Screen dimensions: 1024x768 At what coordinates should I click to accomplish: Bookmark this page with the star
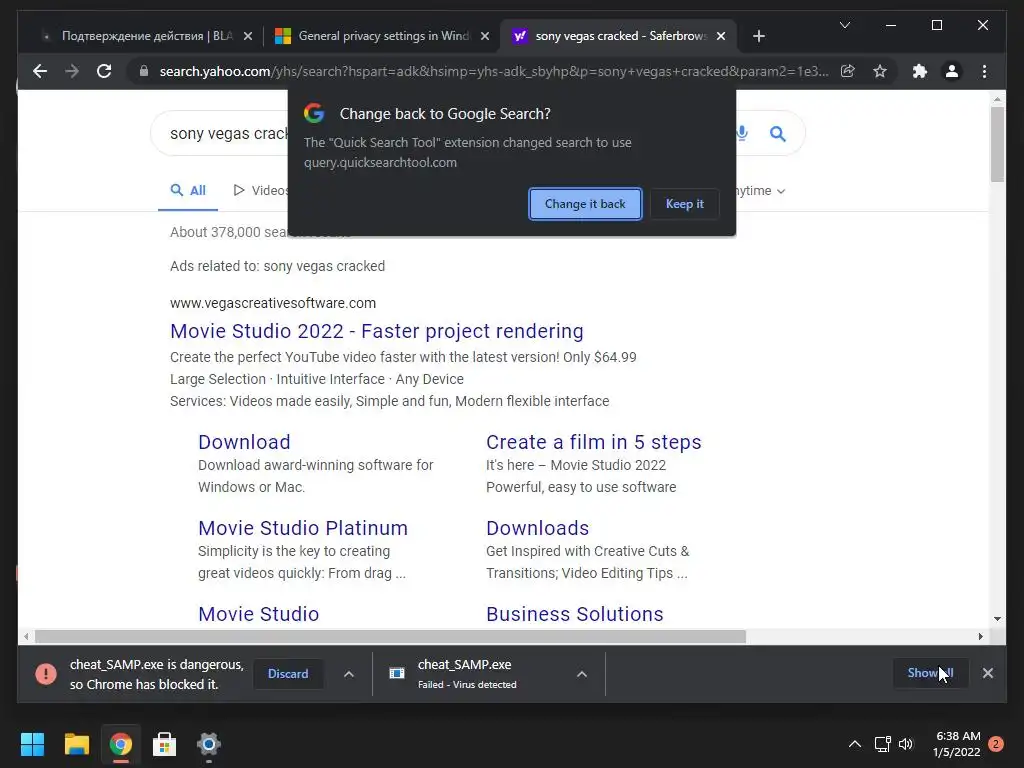pyautogui.click(x=880, y=71)
